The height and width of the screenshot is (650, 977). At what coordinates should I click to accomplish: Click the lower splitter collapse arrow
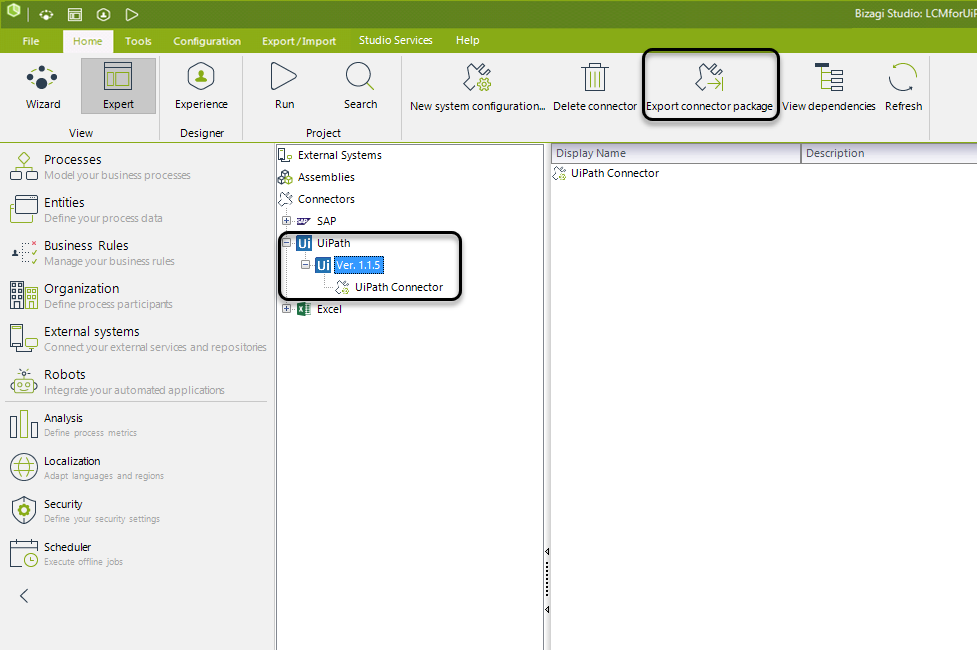click(x=547, y=609)
